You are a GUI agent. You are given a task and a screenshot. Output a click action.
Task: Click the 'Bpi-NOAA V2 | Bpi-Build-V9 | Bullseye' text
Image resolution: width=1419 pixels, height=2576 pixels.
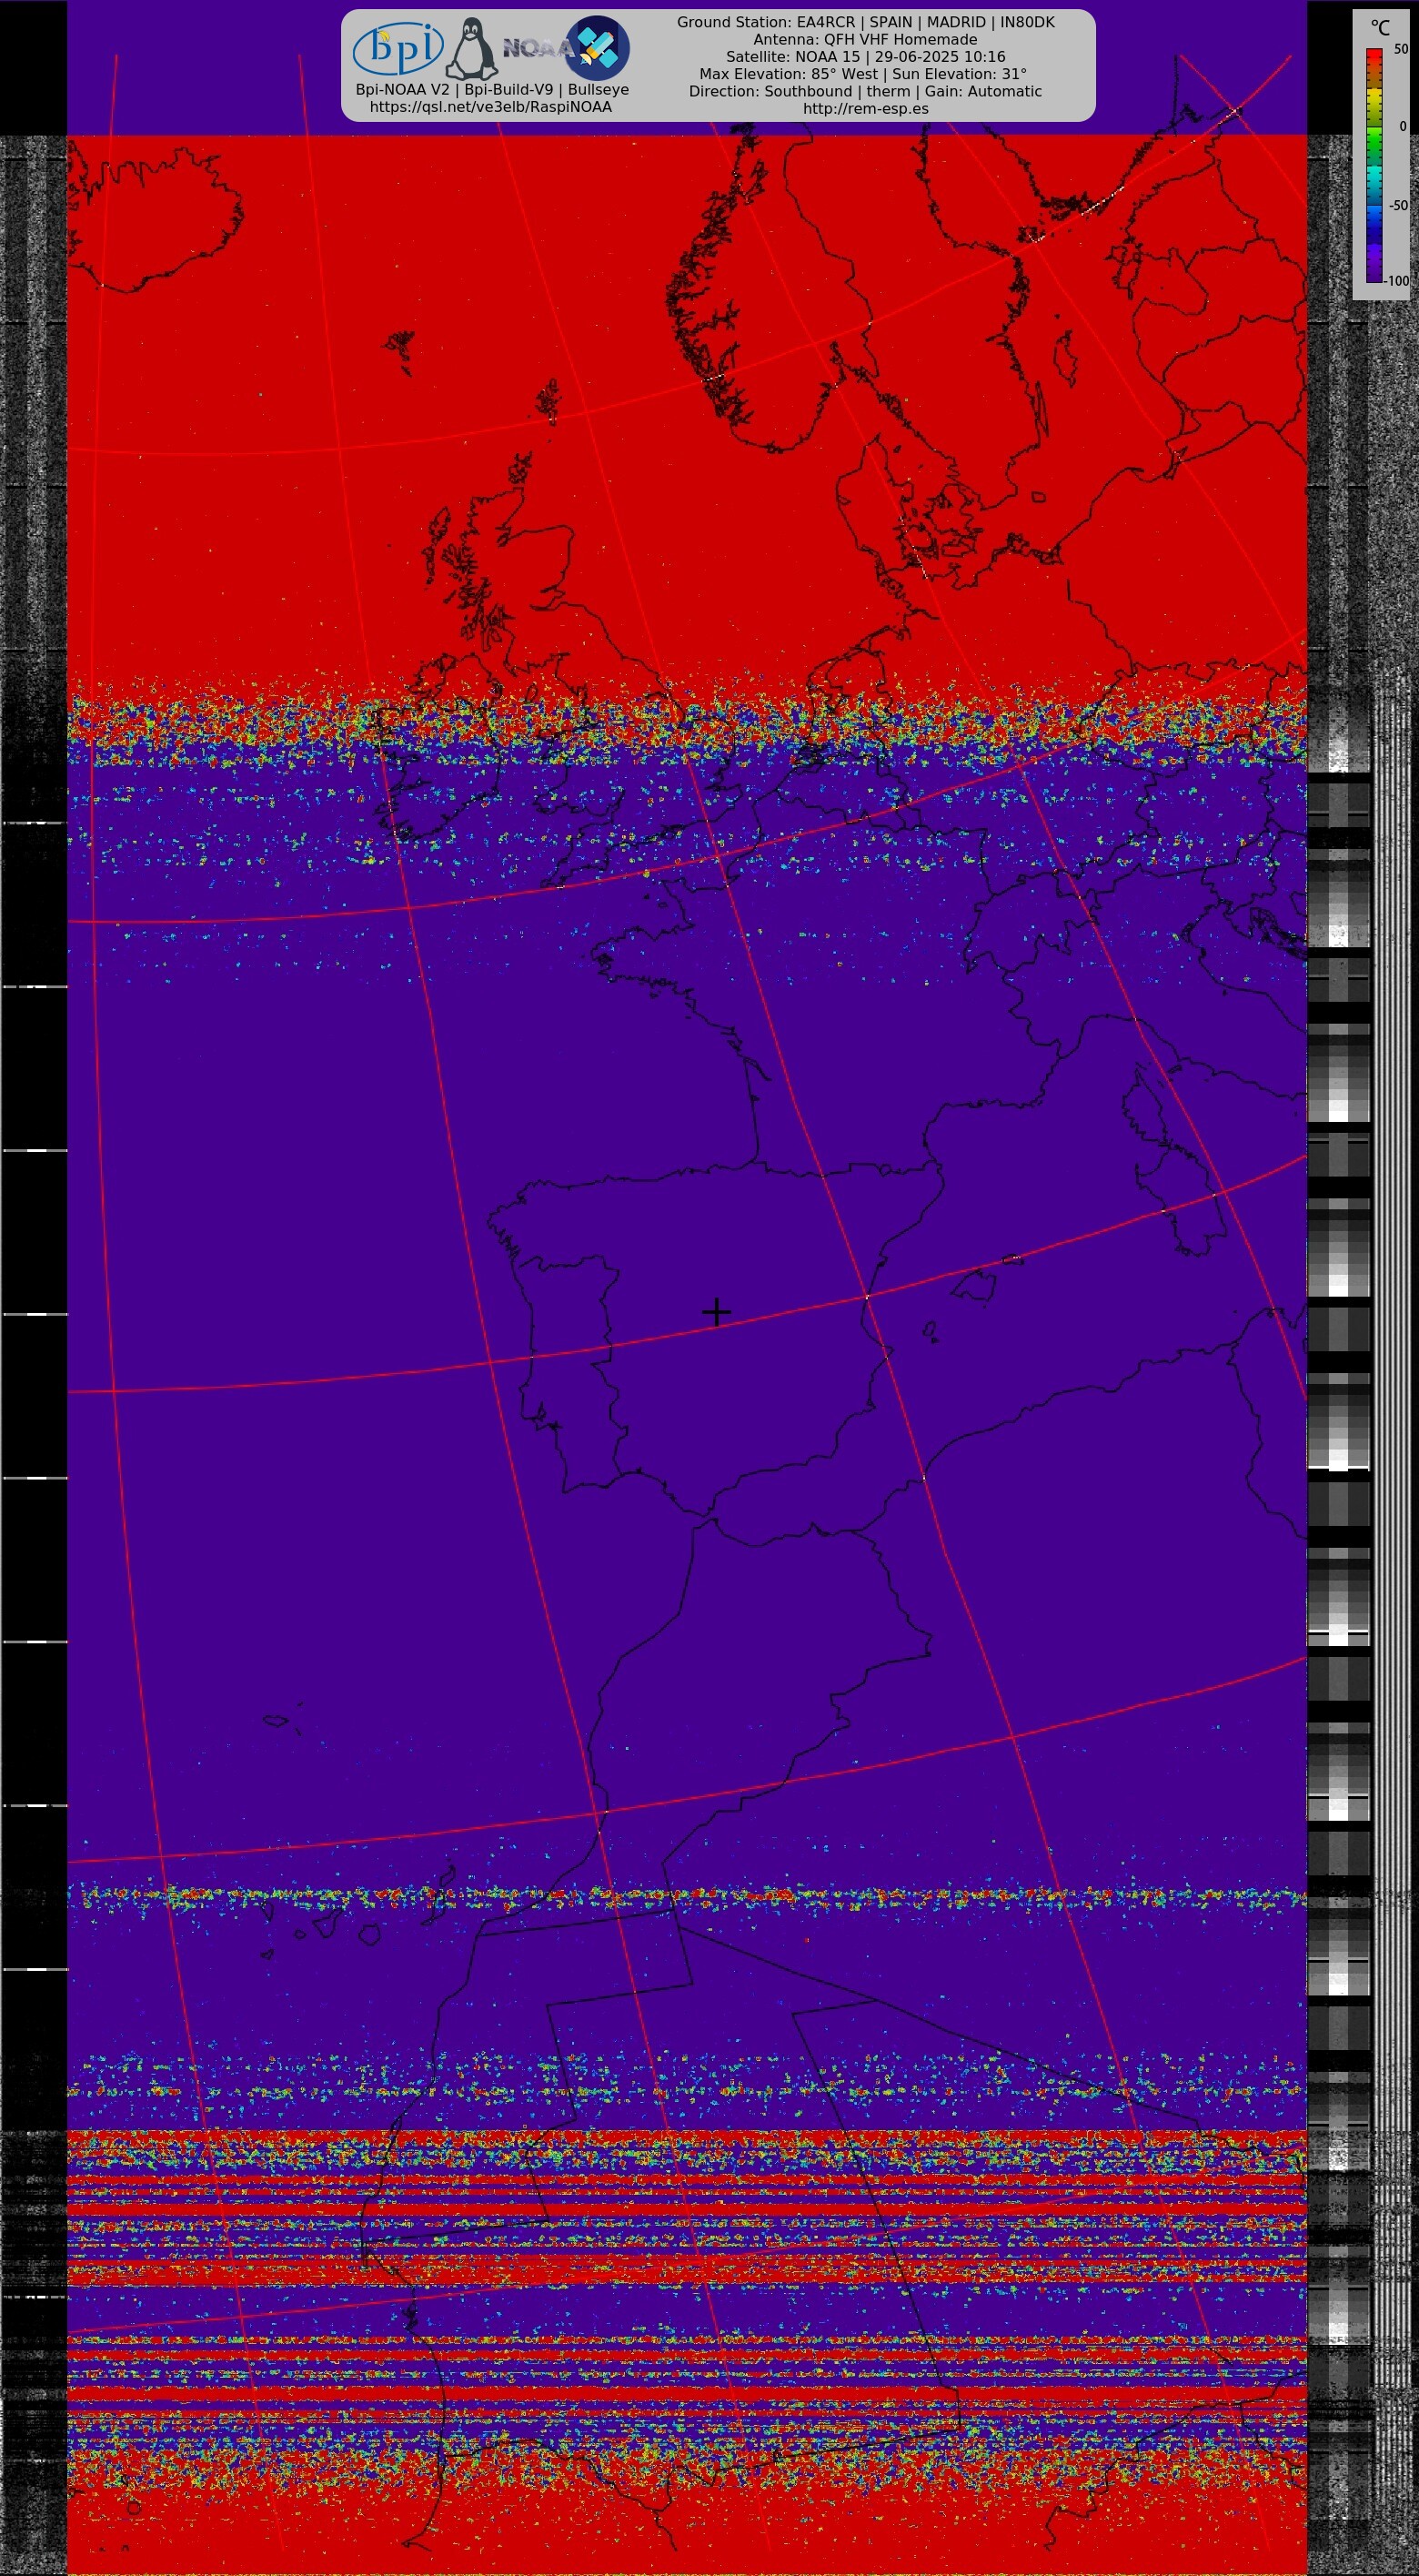coord(492,89)
